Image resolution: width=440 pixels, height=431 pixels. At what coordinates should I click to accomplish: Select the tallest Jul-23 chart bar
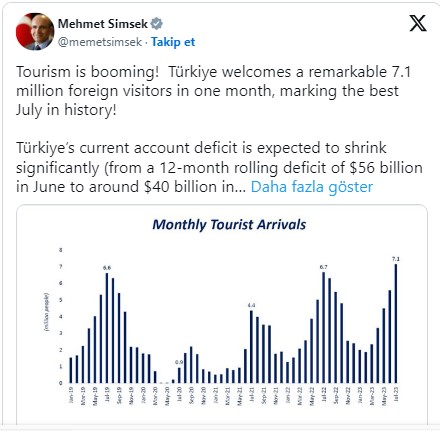(x=396, y=323)
